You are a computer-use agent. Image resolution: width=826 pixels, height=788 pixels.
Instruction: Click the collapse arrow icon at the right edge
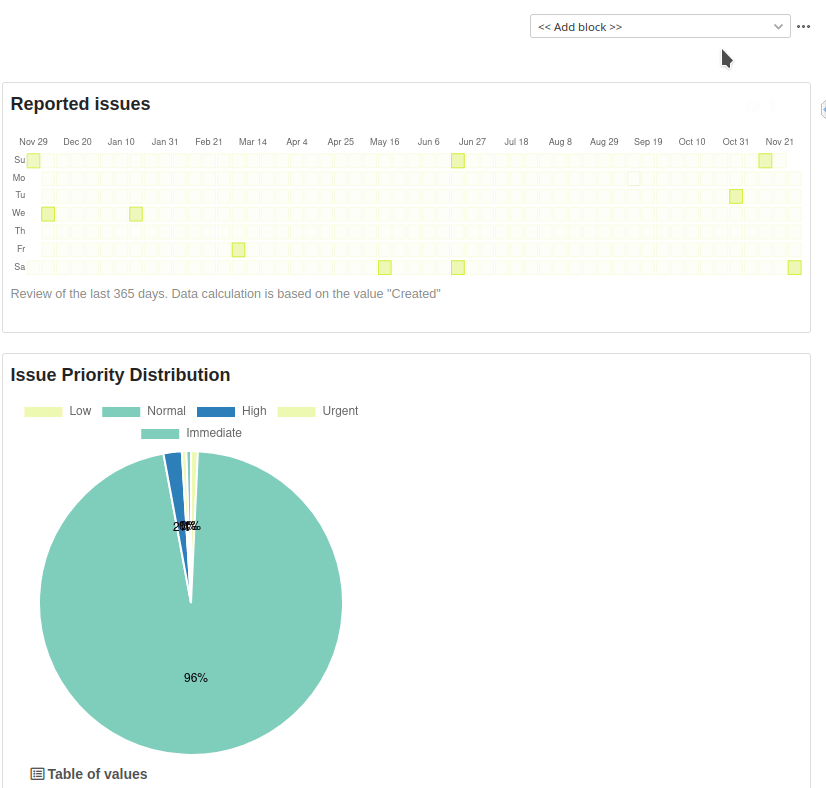(x=822, y=110)
